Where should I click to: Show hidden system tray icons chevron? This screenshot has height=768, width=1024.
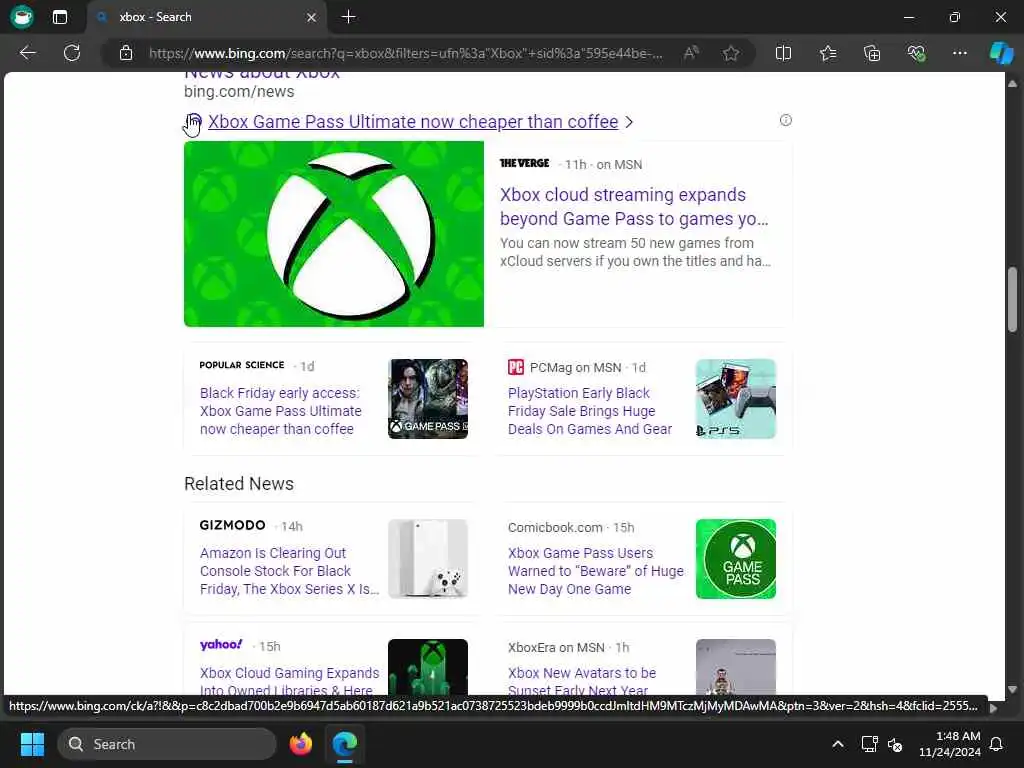click(x=838, y=744)
